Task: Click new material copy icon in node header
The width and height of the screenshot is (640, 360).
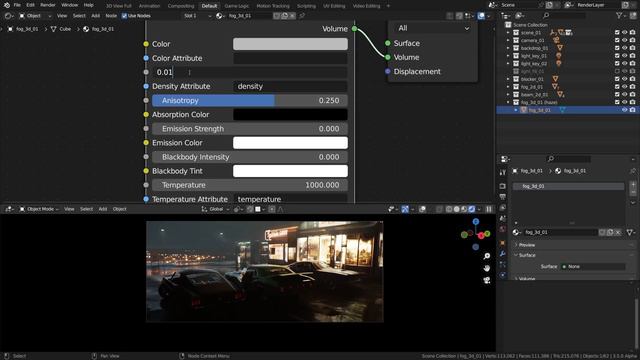Action: (284, 16)
